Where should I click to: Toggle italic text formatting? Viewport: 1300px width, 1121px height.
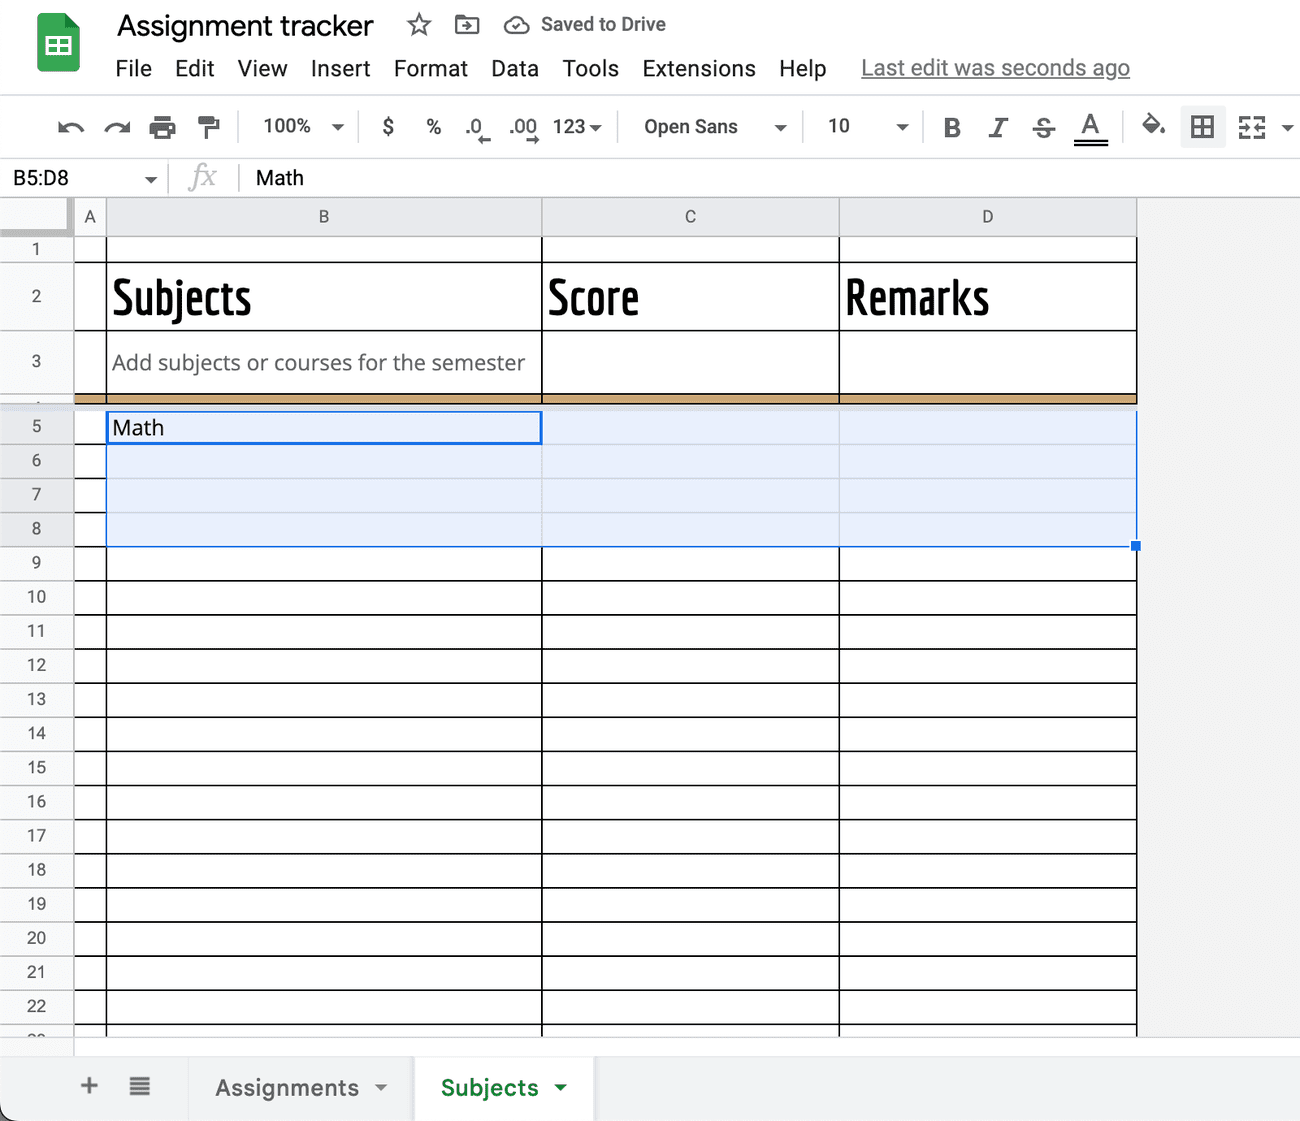(x=998, y=127)
